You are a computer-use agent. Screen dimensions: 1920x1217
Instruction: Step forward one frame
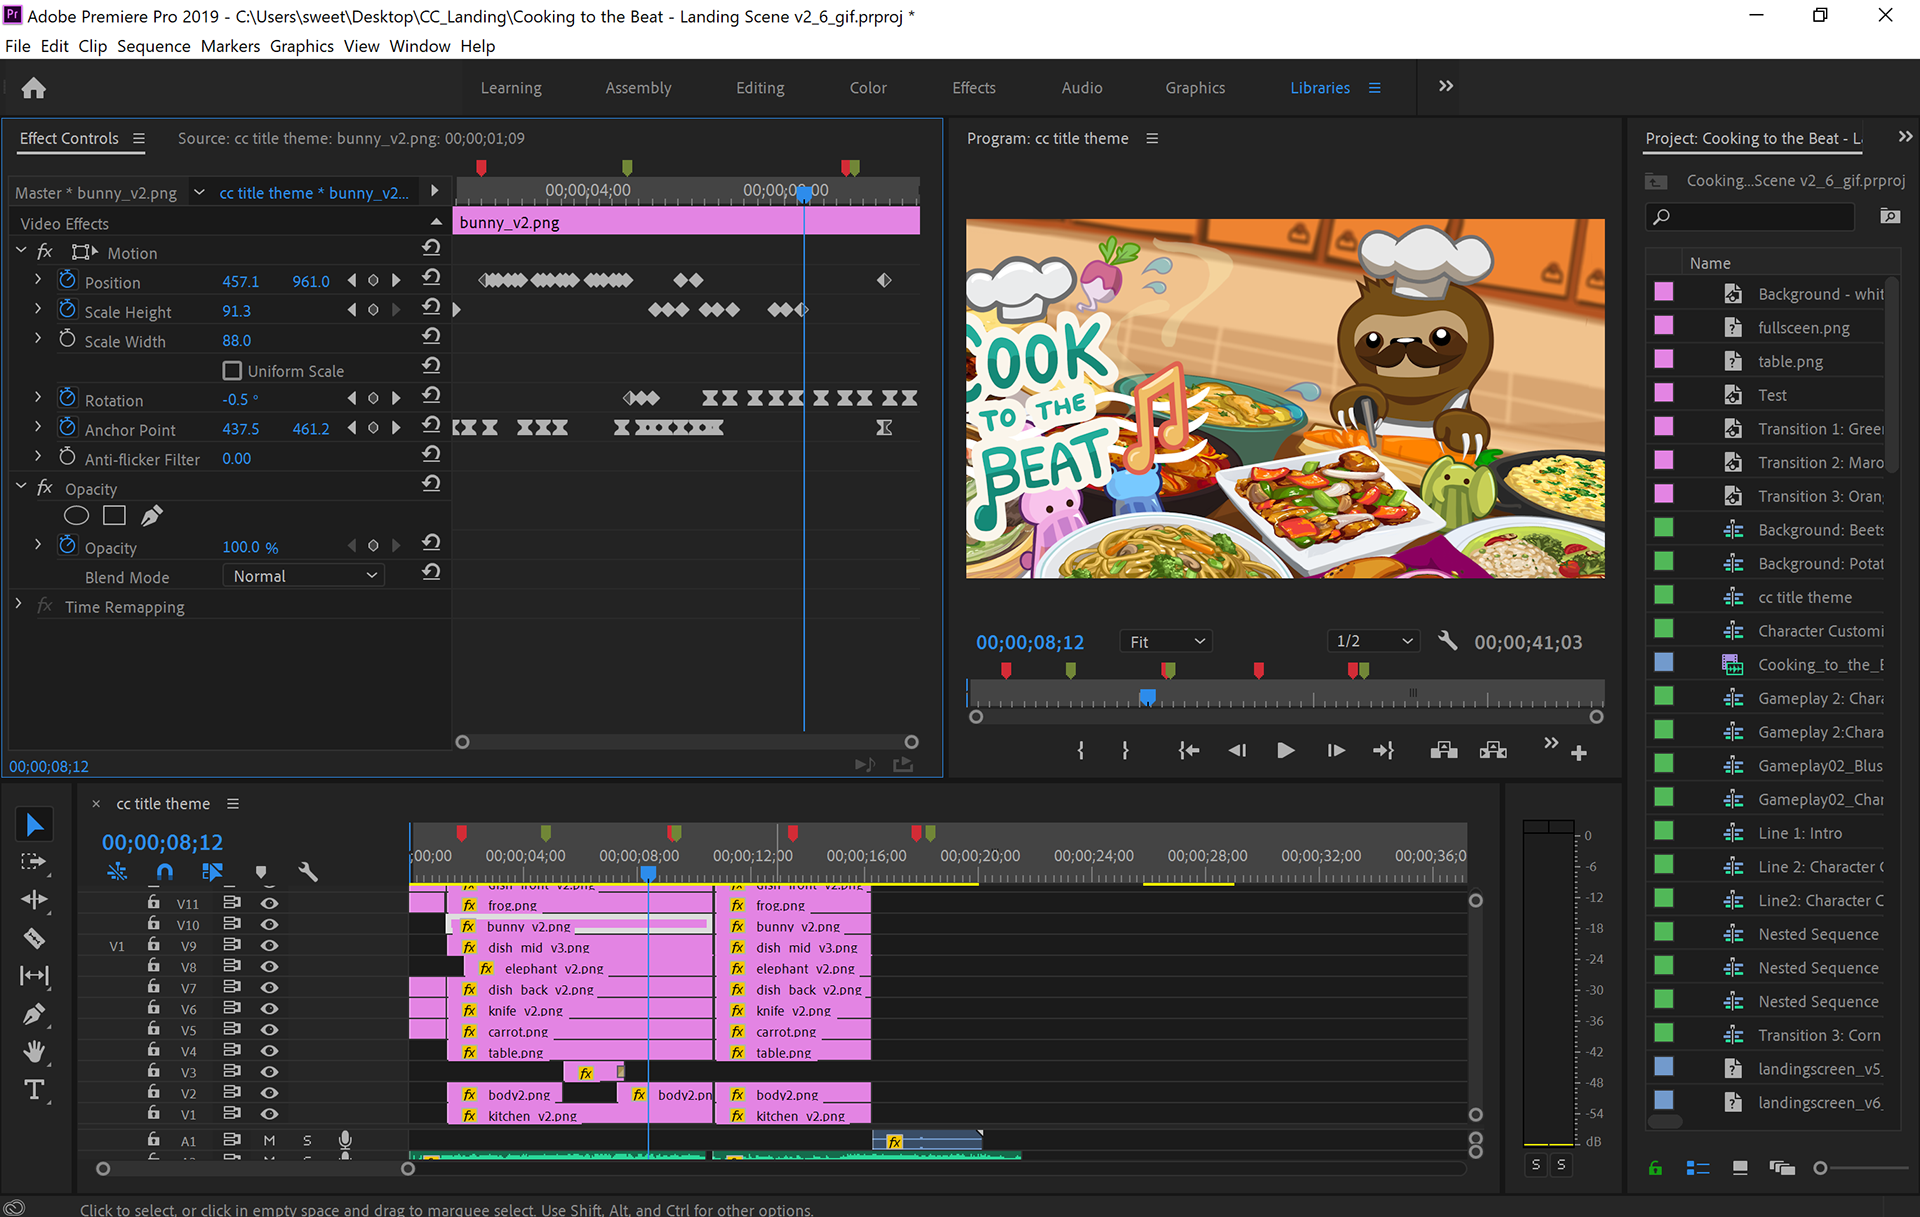tap(1336, 750)
